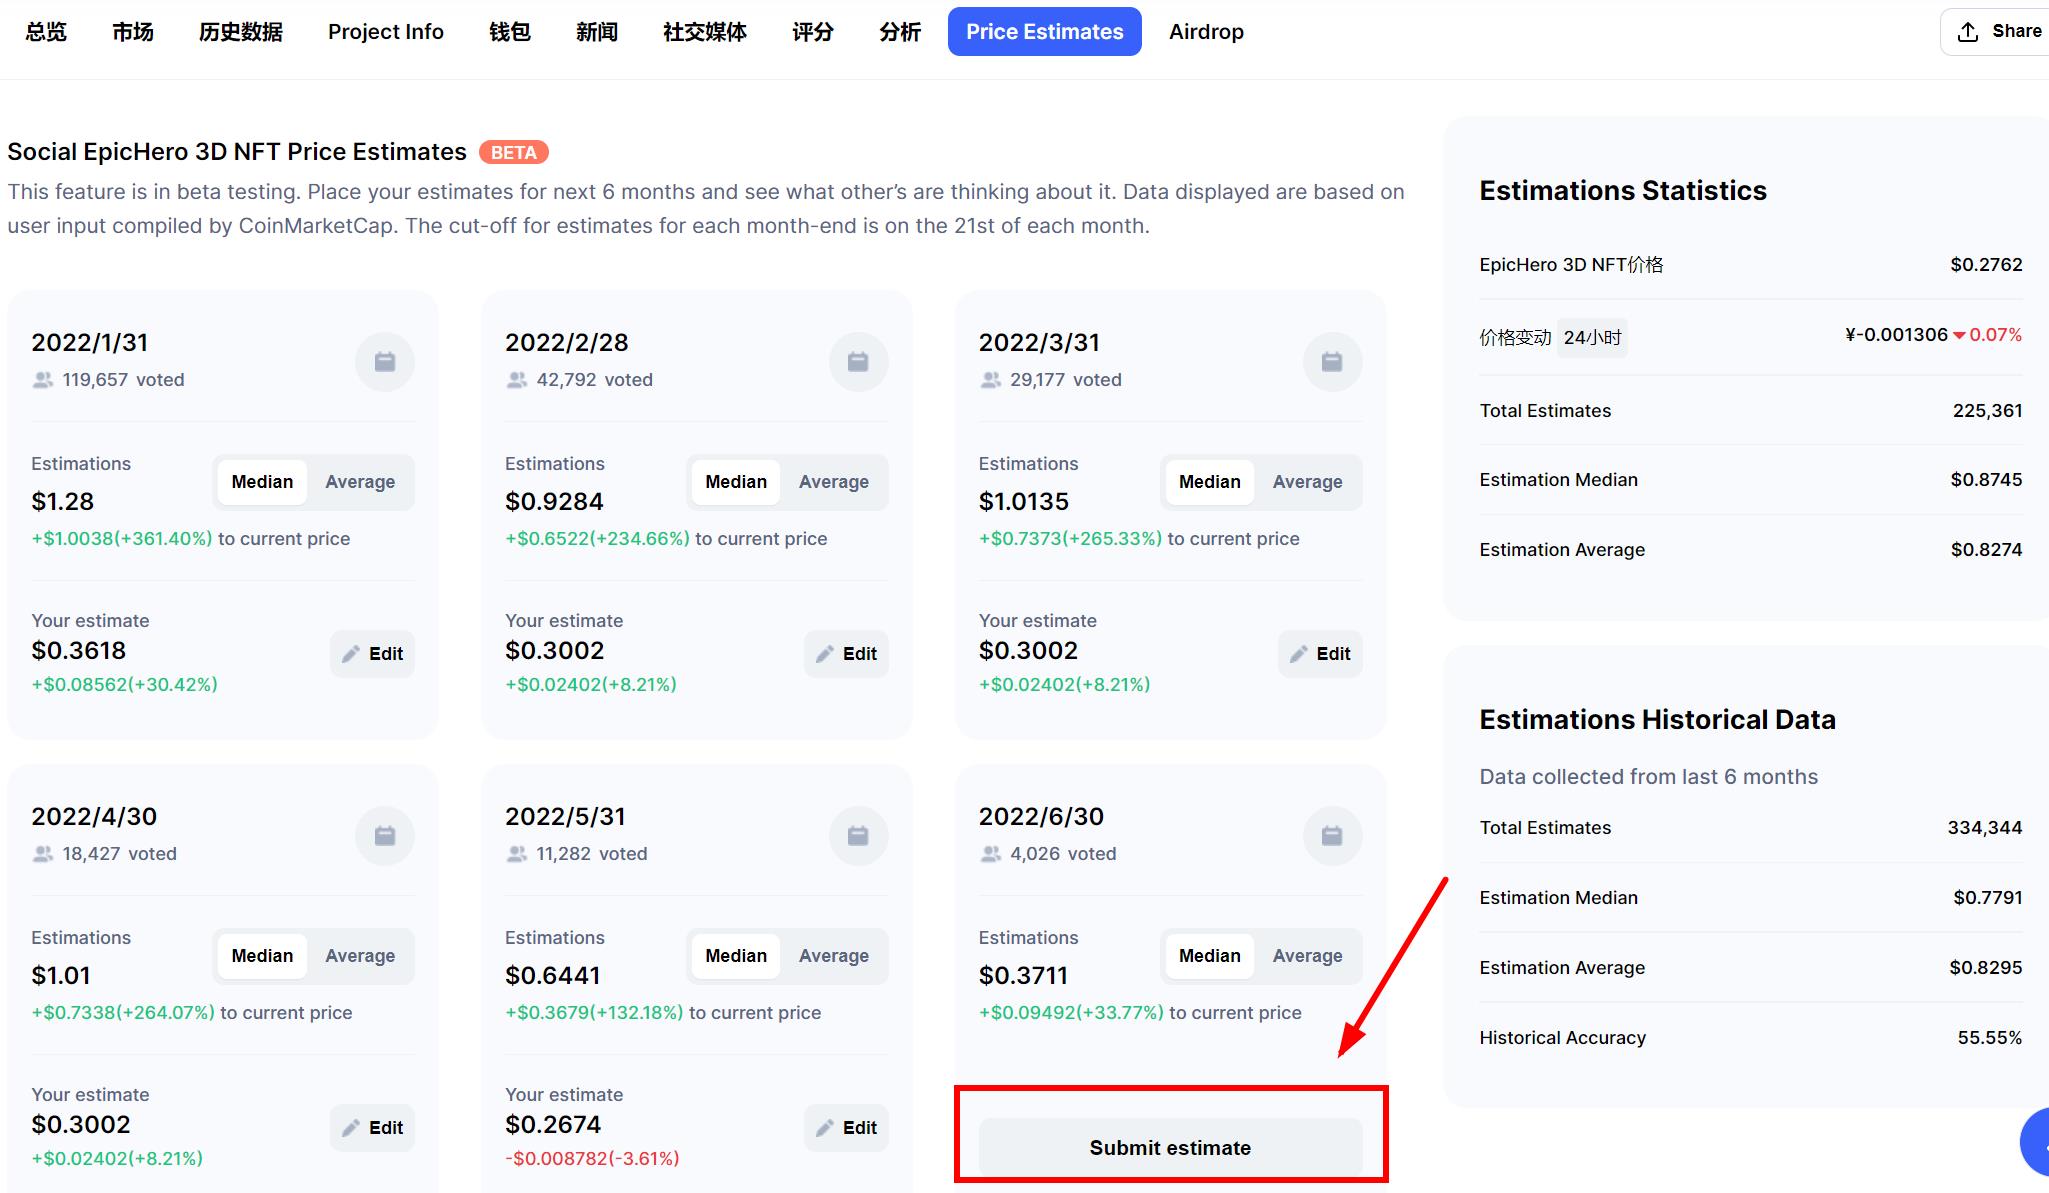Click calendar icon on 2022/5/31 card
This screenshot has height=1193, width=2049.
858,836
